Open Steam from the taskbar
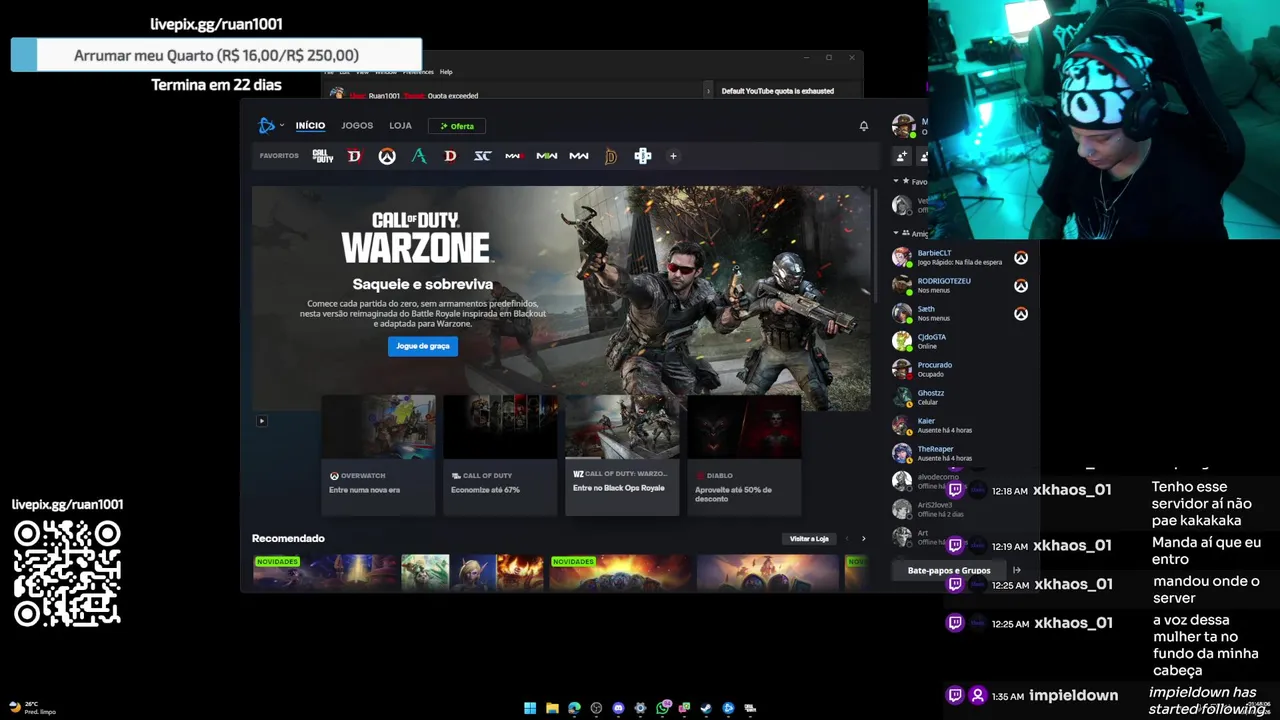This screenshot has width=1280, height=720. tap(706, 708)
